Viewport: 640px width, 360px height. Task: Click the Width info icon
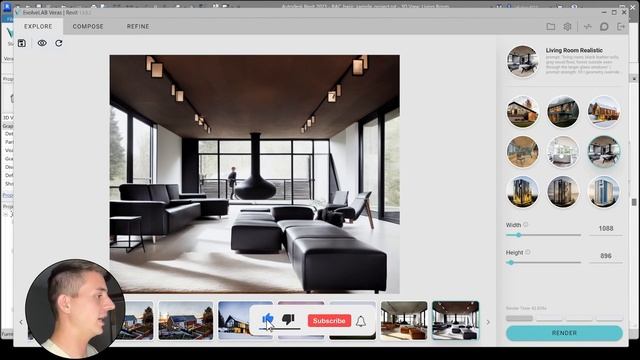point(526,224)
